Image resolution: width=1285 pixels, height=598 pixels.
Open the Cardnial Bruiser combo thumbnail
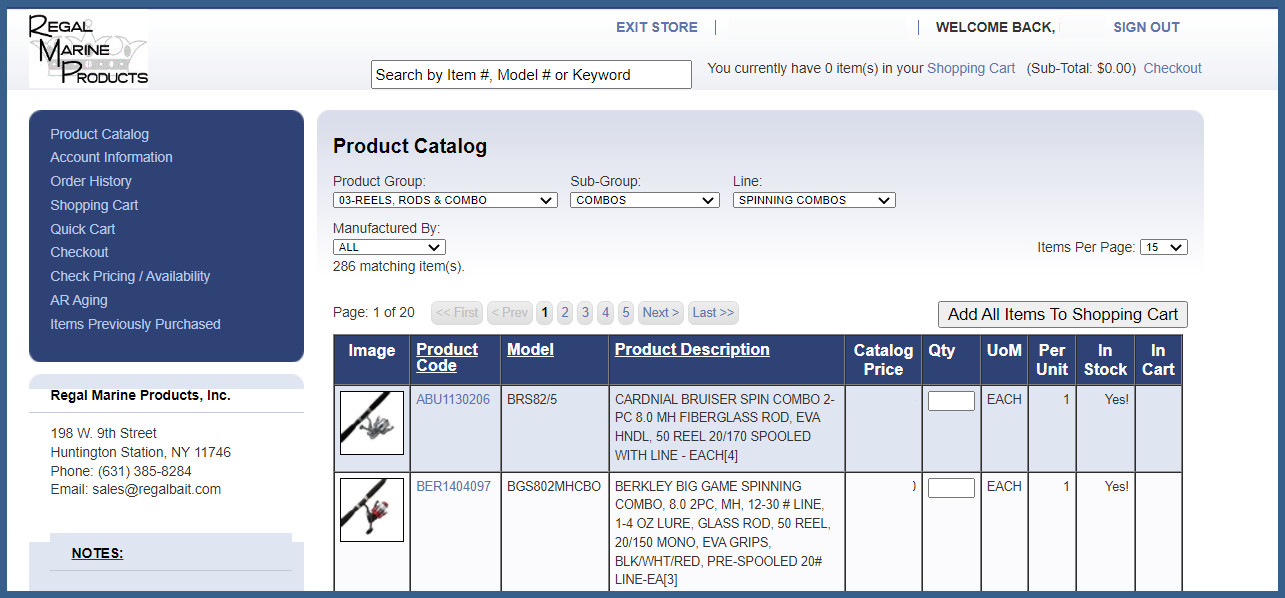click(x=372, y=423)
